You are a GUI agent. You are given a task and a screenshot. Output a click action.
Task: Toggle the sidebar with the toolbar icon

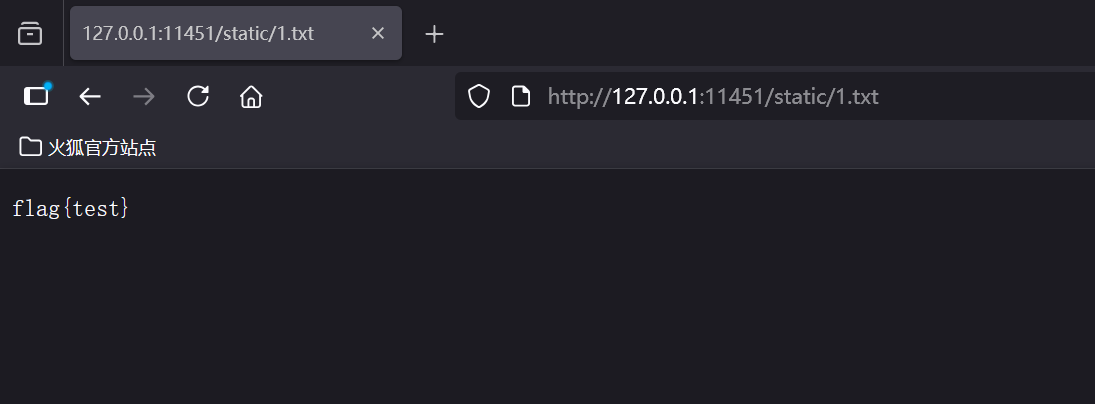pos(36,96)
